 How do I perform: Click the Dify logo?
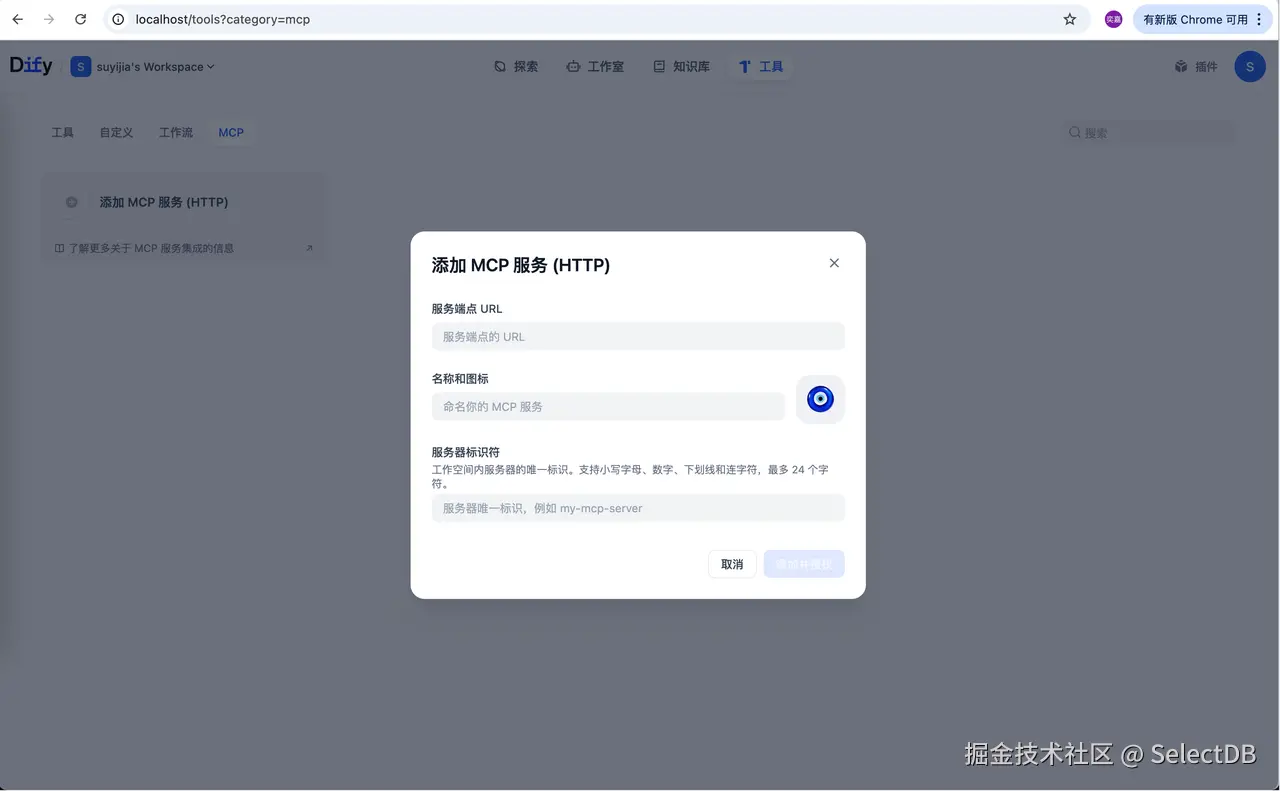point(30,65)
